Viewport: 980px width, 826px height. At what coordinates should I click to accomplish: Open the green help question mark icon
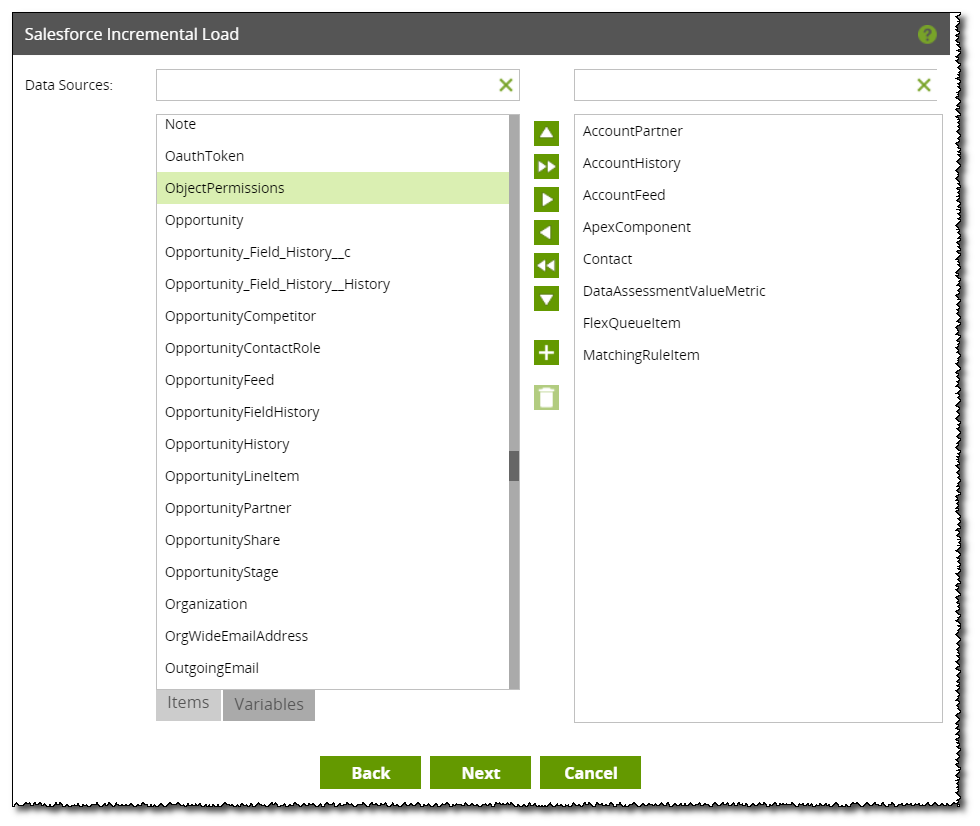tap(927, 34)
